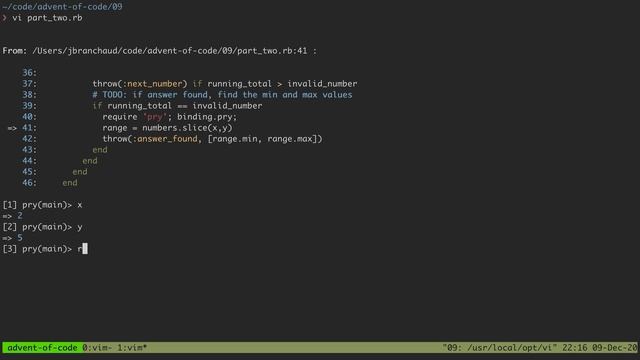The height and width of the screenshot is (360, 640).
Task: Click the tmux status text '"09:'
Action: pos(452,348)
